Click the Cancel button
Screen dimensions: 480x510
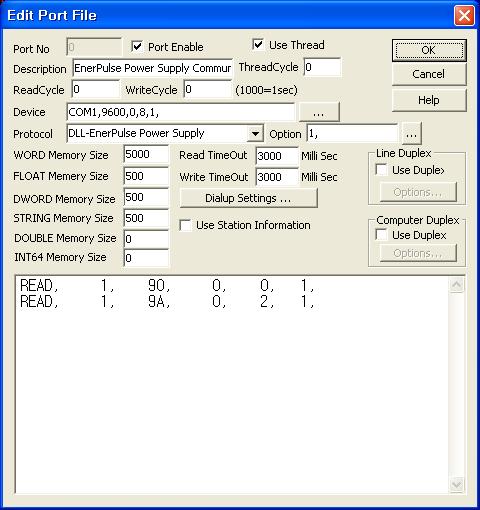[x=429, y=74]
